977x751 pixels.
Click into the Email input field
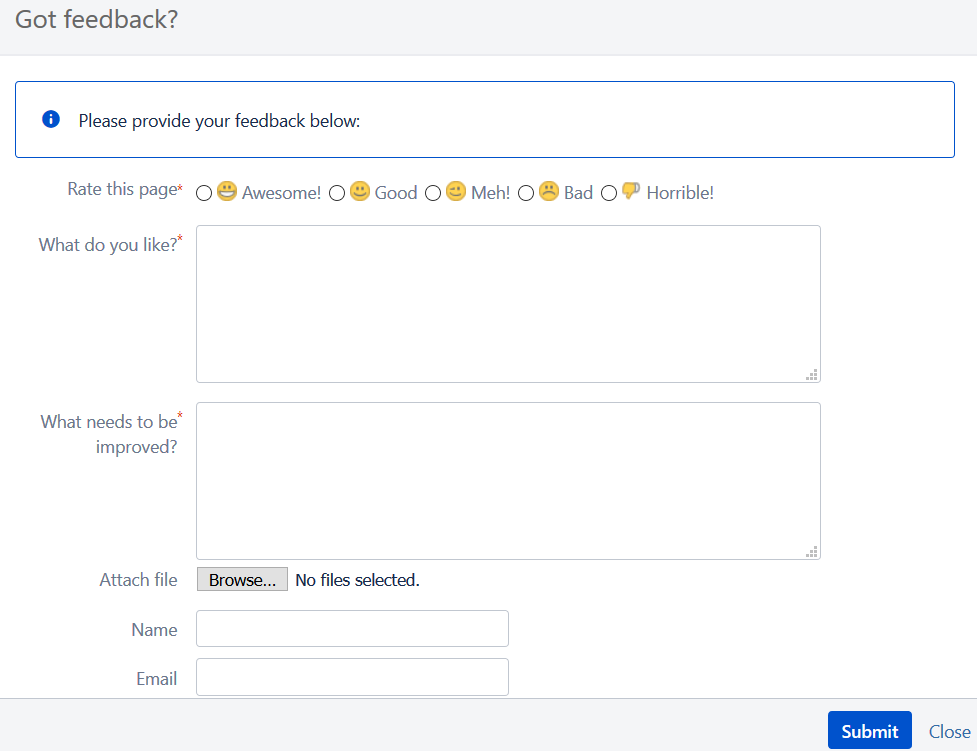(x=352, y=677)
